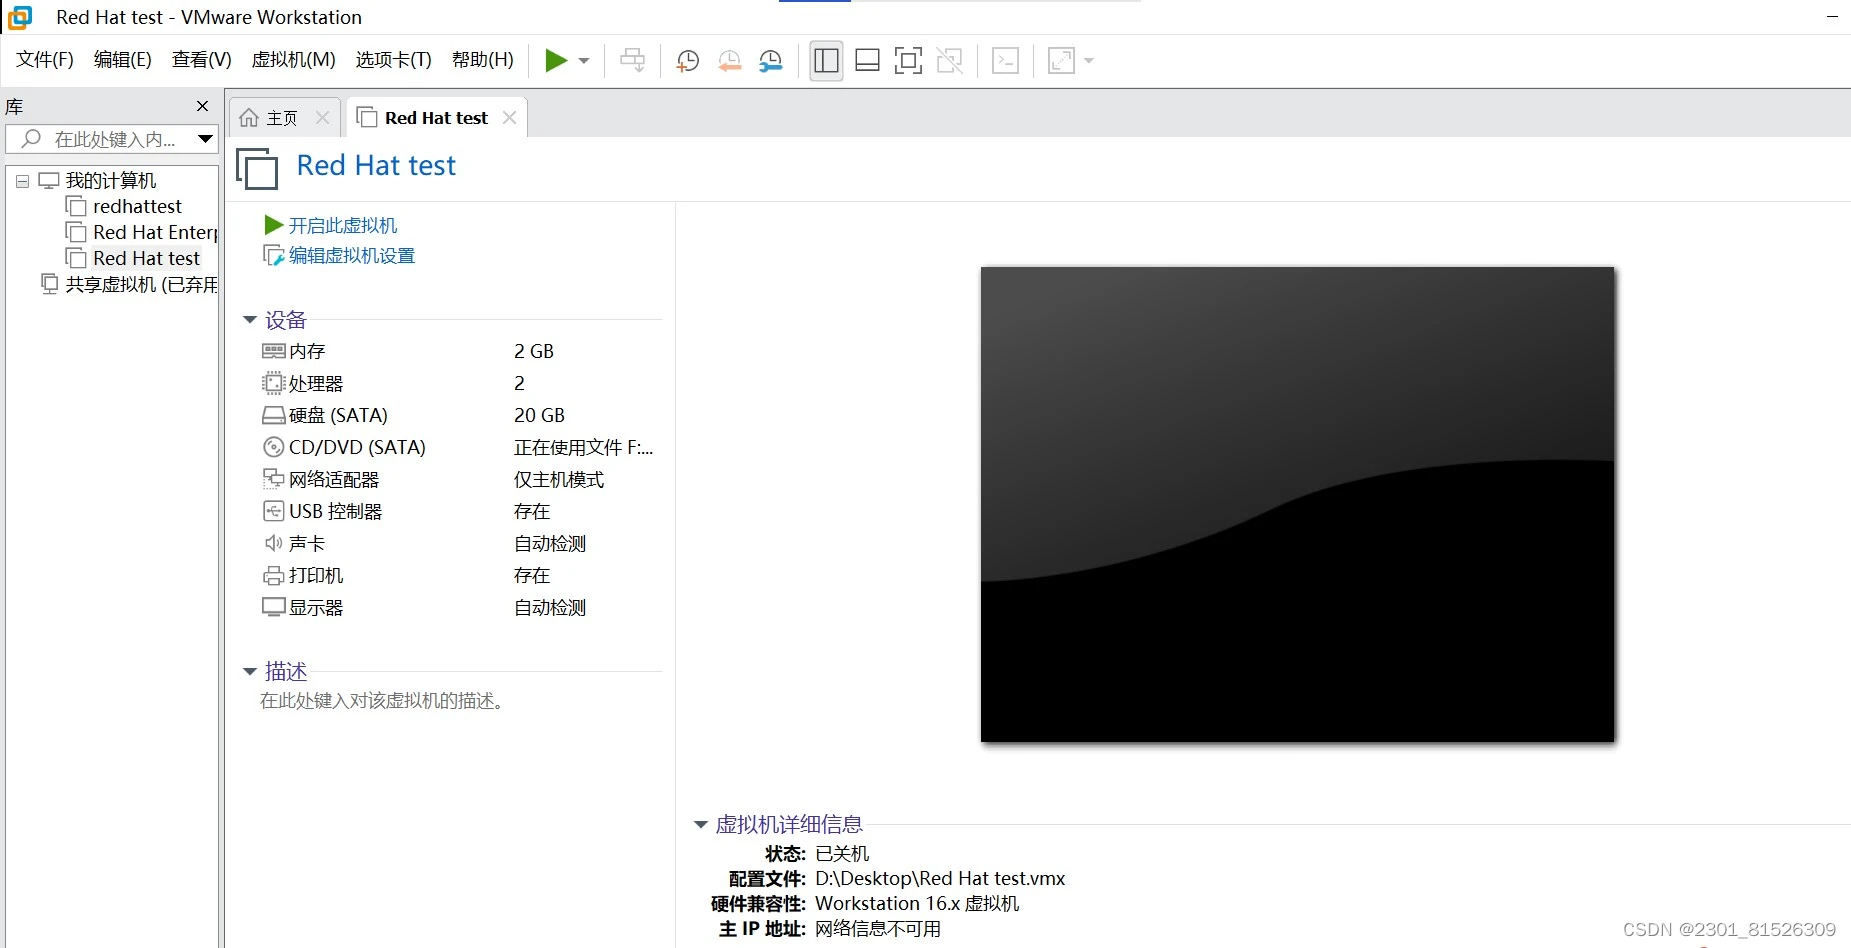Click the Workstation 16.x 虚拟机 compatibility text
This screenshot has width=1851, height=948.
[x=917, y=904]
